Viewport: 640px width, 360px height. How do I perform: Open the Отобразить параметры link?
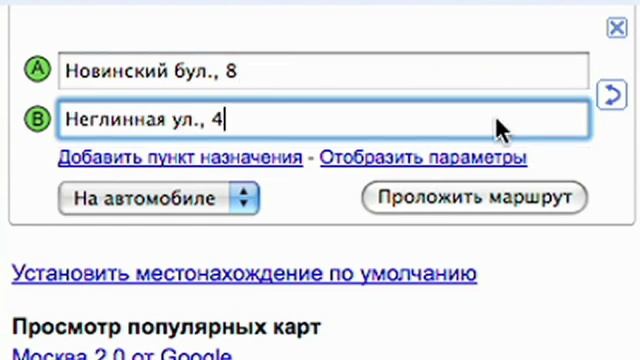pyautogui.click(x=423, y=158)
